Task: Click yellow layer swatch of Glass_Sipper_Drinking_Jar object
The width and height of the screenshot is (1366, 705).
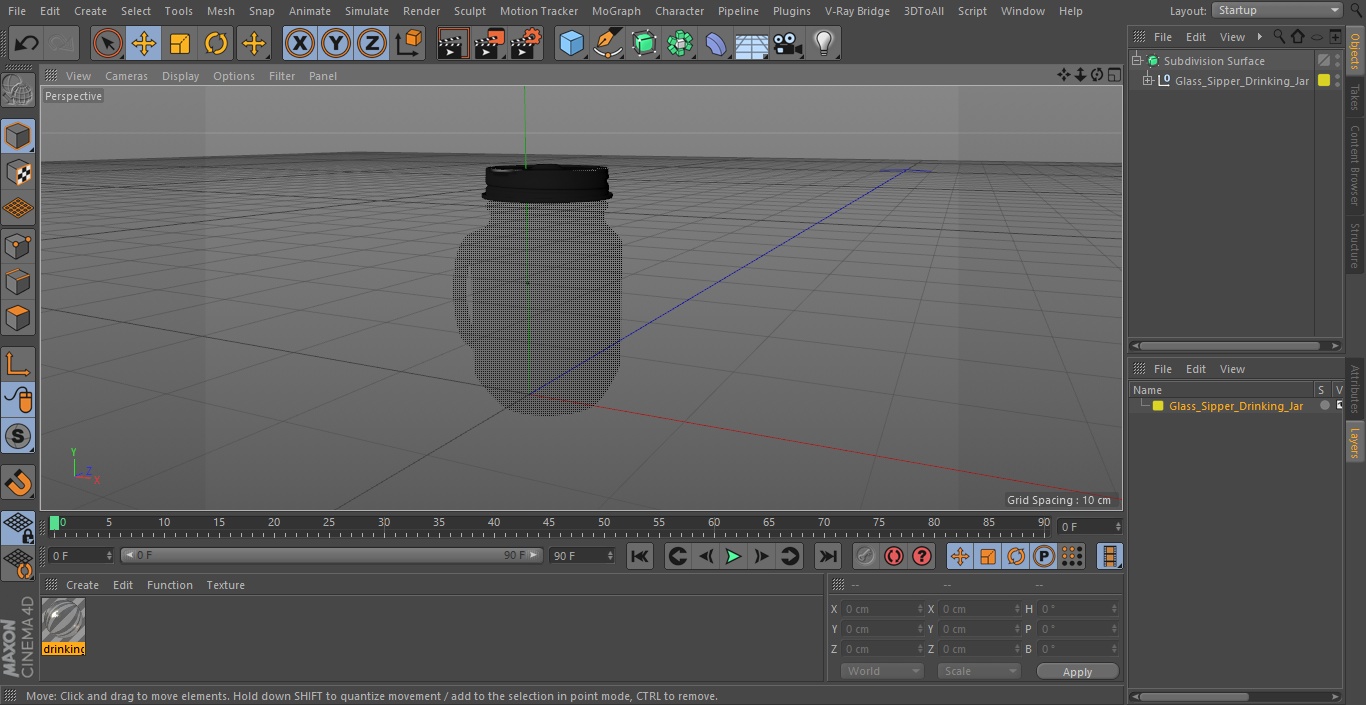Action: 1324,81
